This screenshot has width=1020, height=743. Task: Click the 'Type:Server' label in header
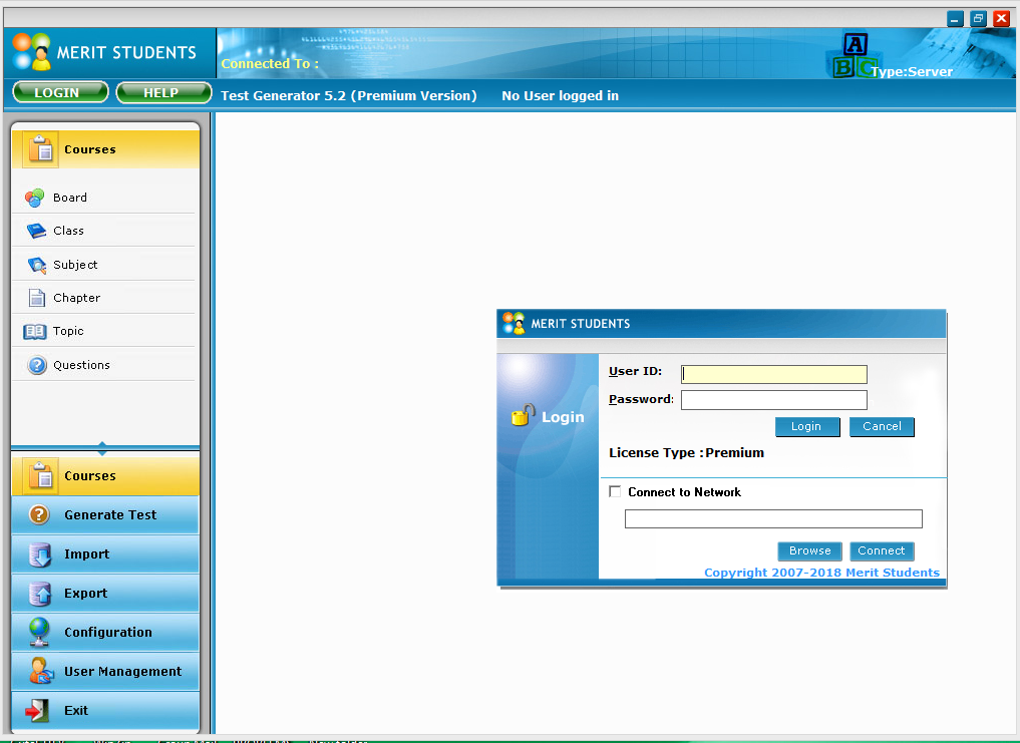(911, 72)
